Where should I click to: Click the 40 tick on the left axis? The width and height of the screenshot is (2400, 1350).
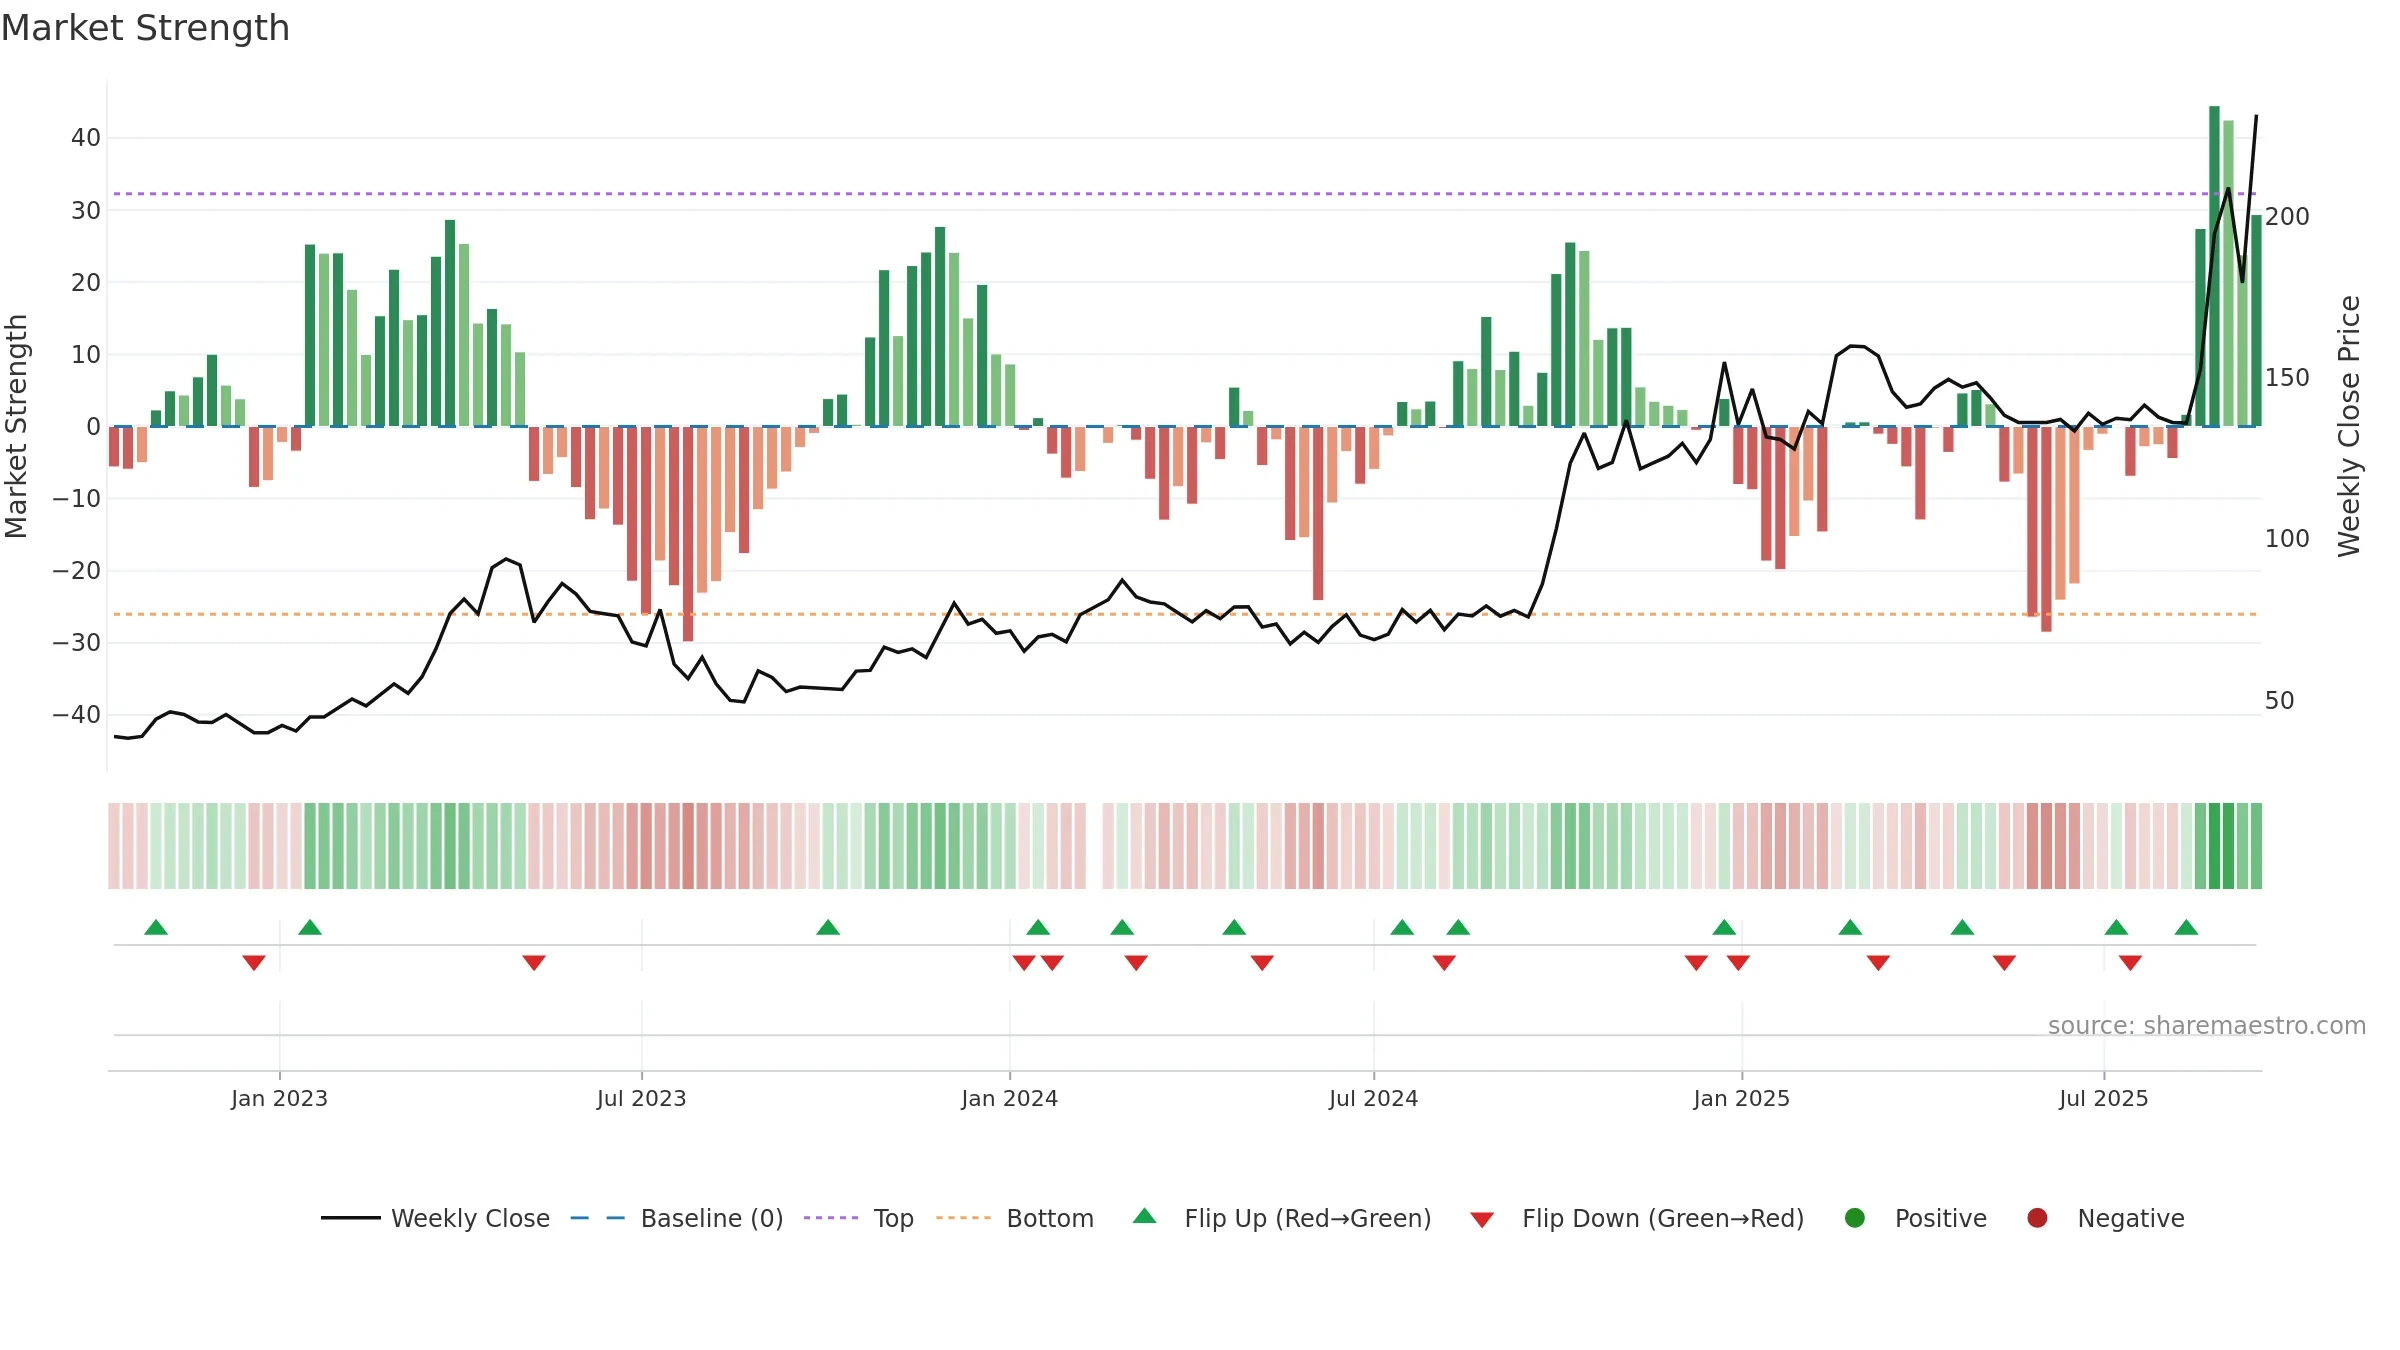(x=86, y=138)
